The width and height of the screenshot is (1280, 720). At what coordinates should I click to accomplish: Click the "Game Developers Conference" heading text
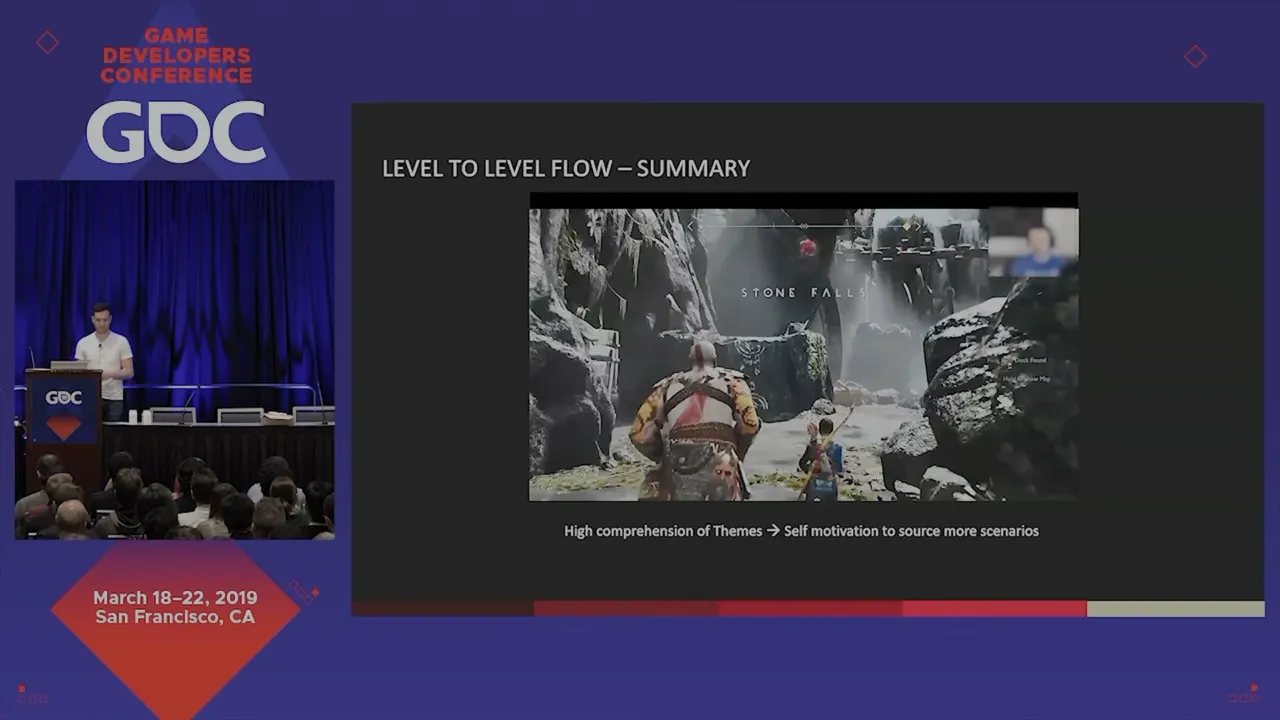[176, 56]
